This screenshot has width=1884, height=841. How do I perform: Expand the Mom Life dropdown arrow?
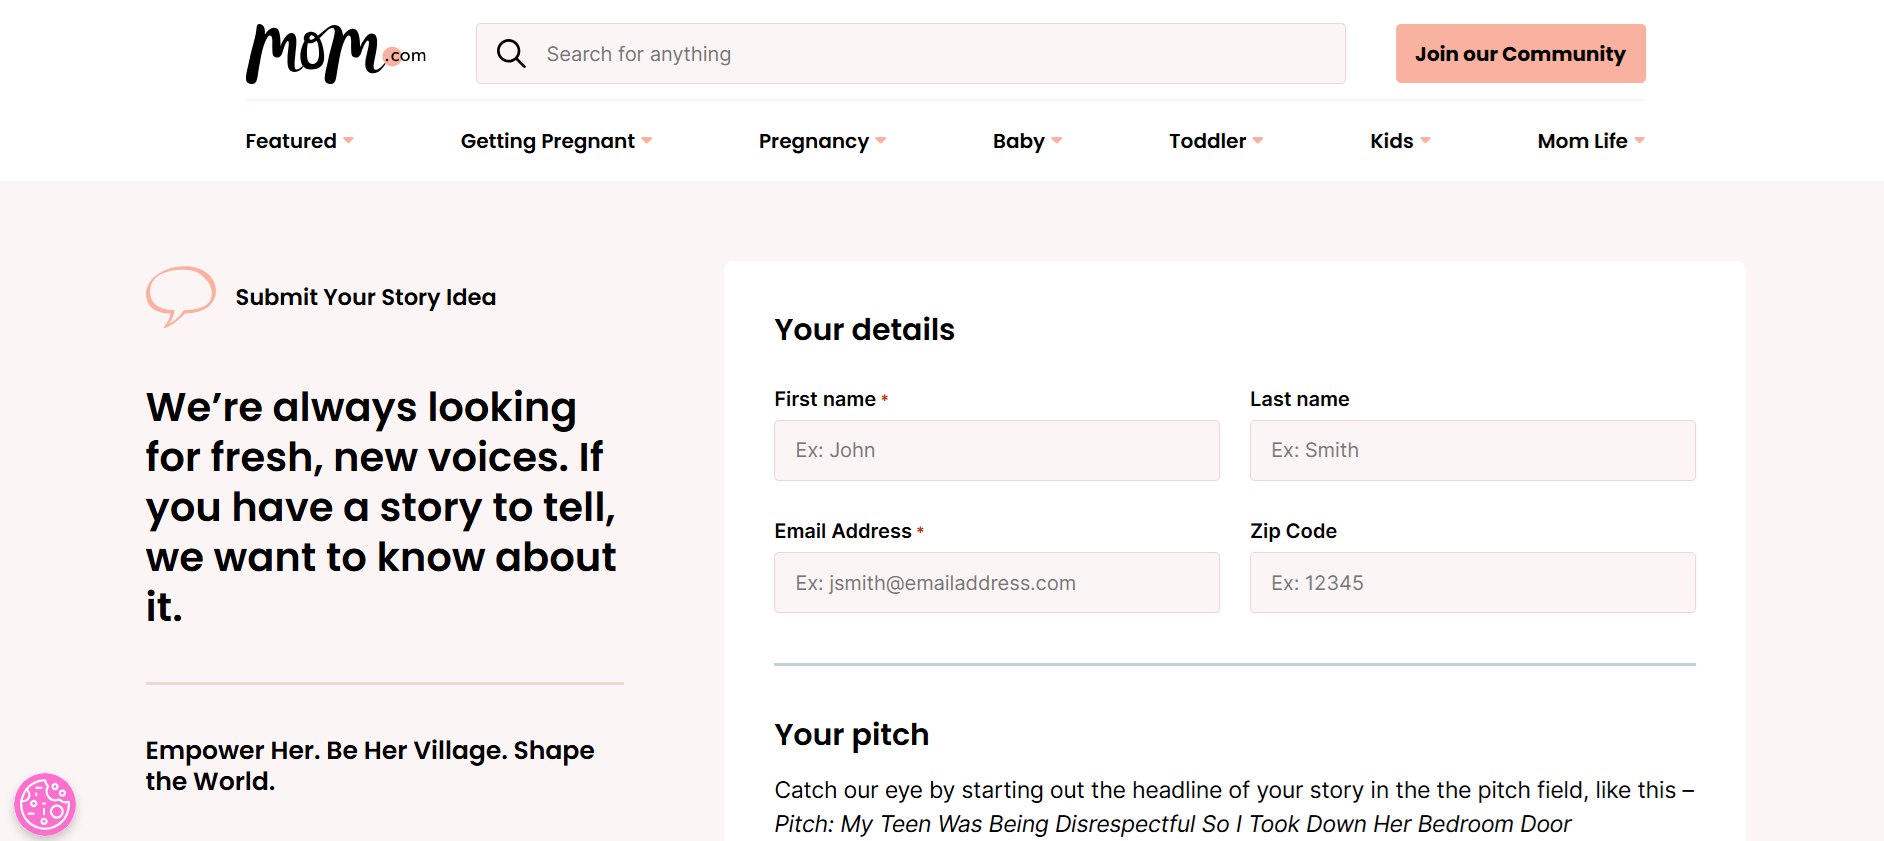click(x=1639, y=141)
